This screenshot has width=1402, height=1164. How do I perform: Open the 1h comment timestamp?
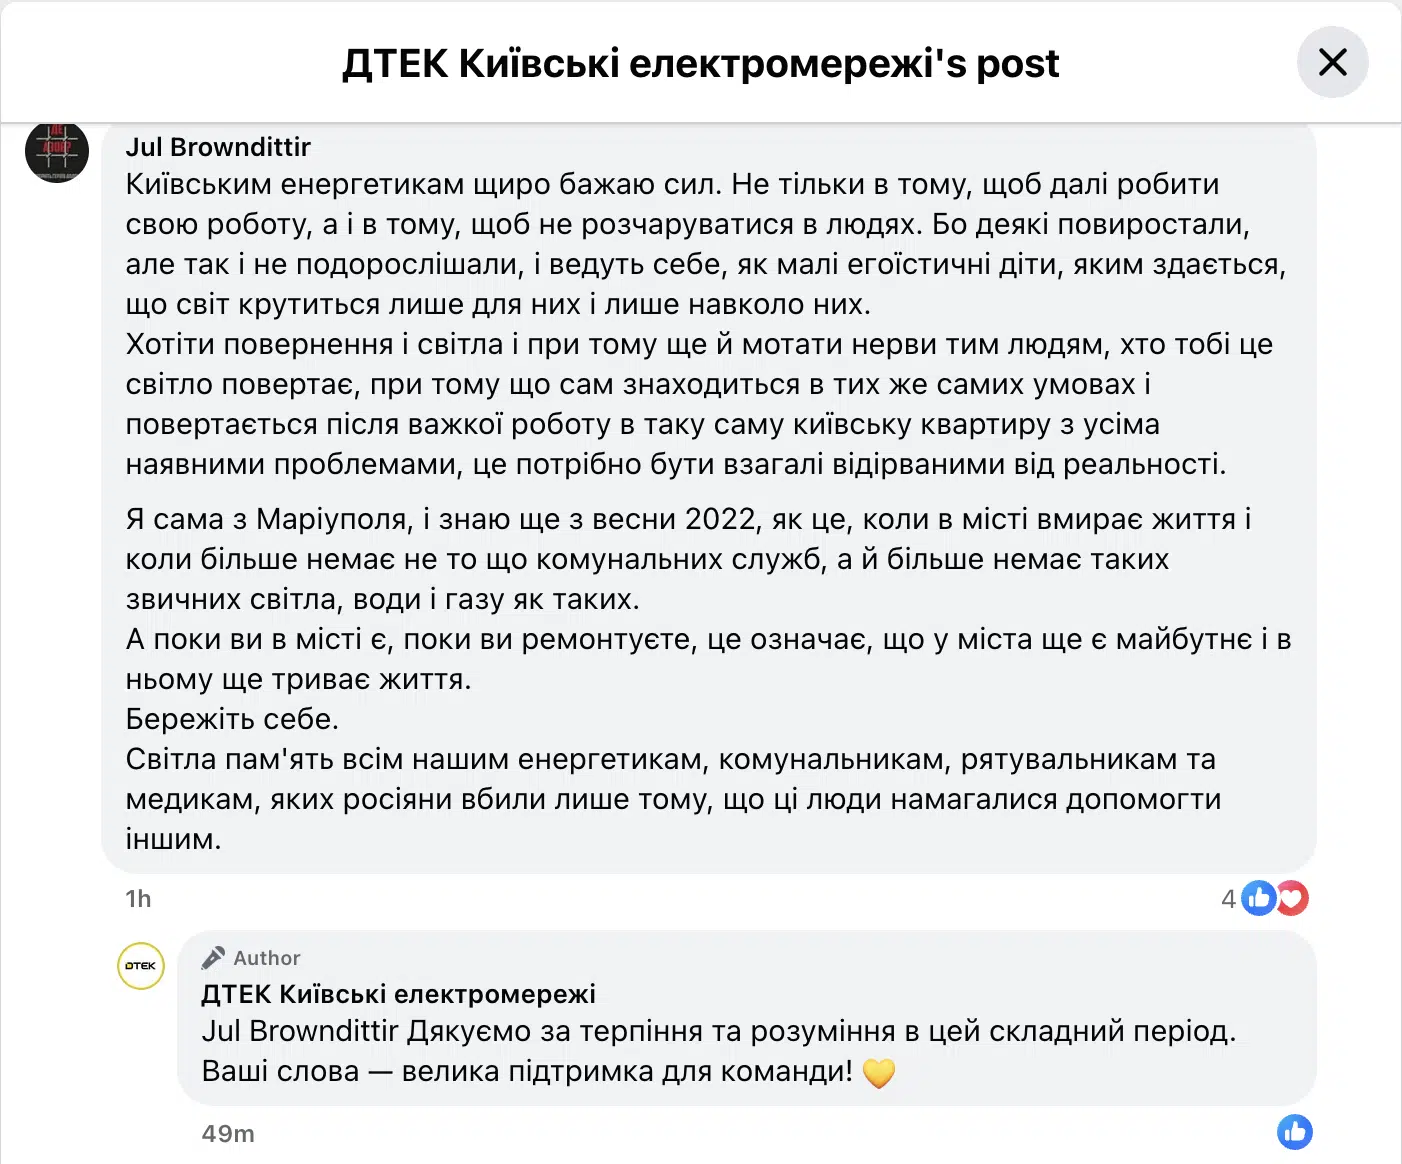138,899
